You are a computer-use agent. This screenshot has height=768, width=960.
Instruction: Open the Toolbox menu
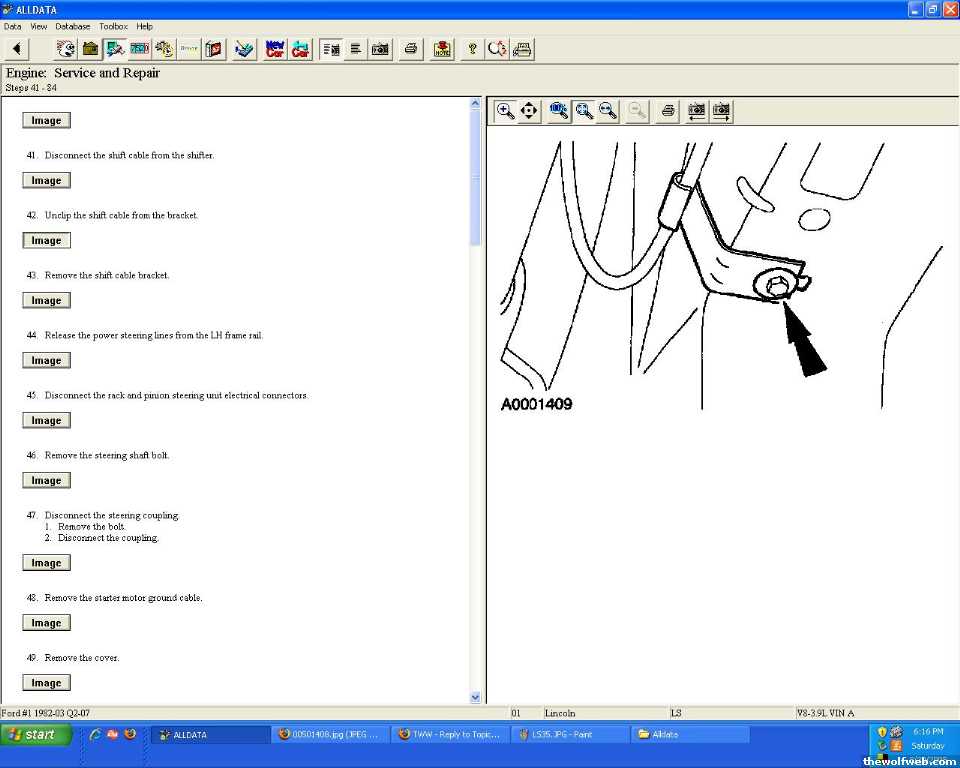click(x=113, y=26)
